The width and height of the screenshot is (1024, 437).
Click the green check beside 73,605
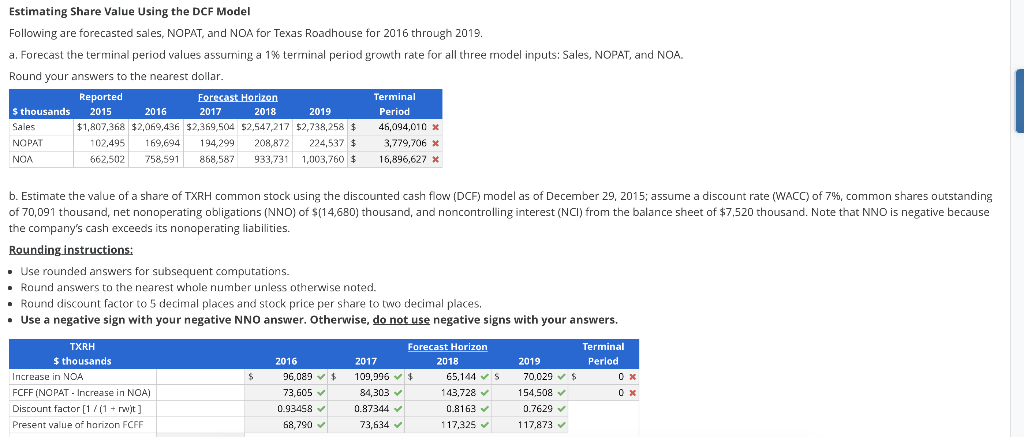(x=321, y=393)
